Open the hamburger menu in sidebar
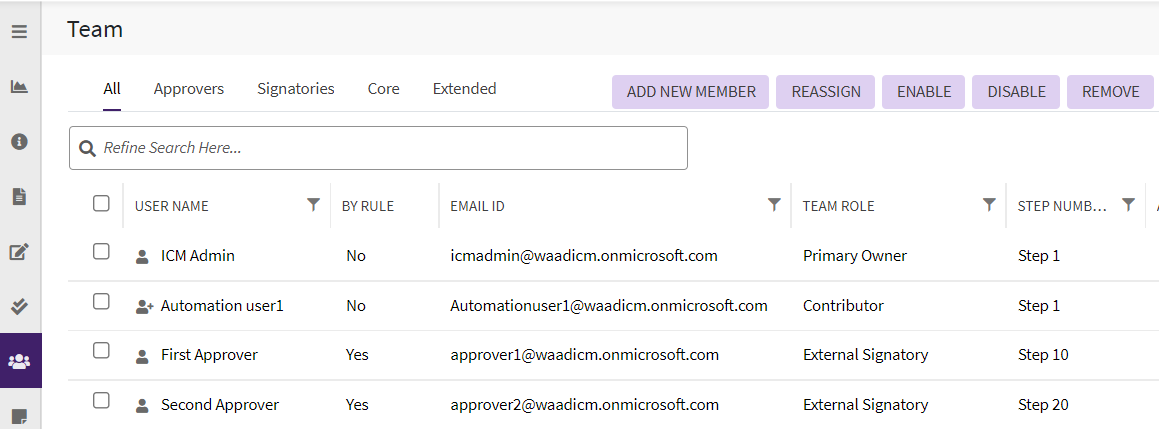This screenshot has height=429, width=1159. [x=19, y=31]
